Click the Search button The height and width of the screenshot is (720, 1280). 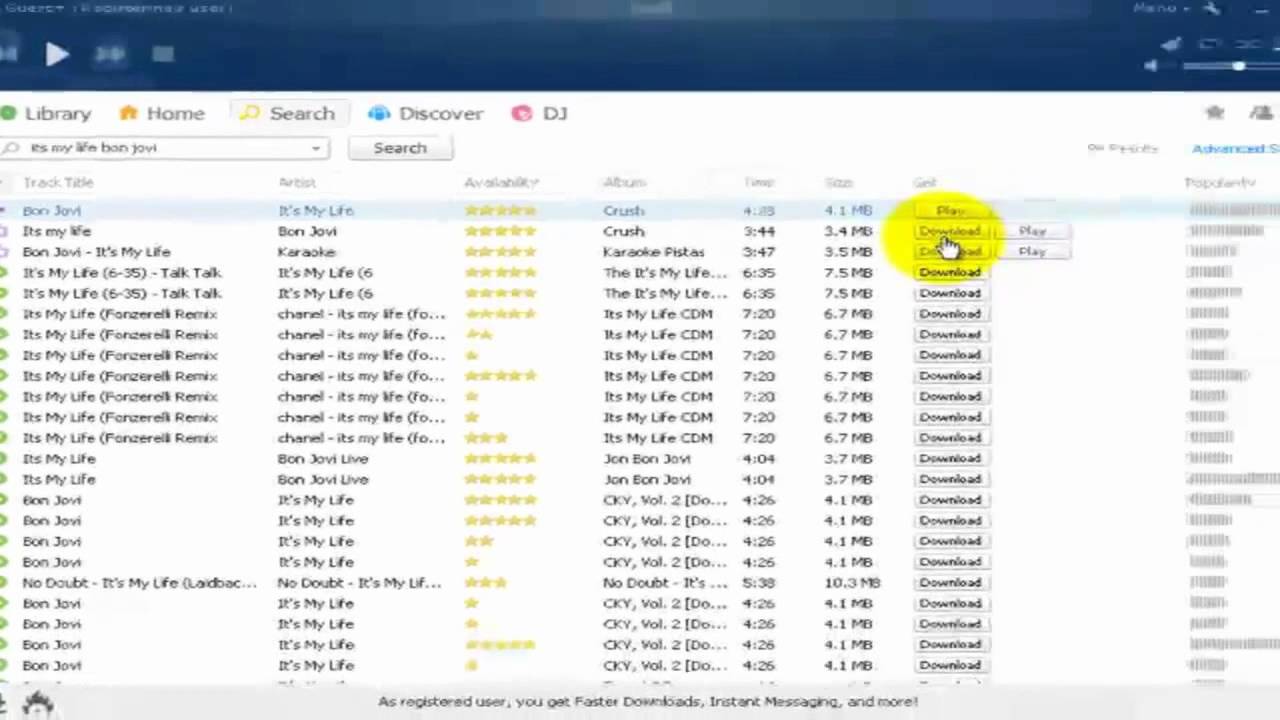[x=400, y=148]
